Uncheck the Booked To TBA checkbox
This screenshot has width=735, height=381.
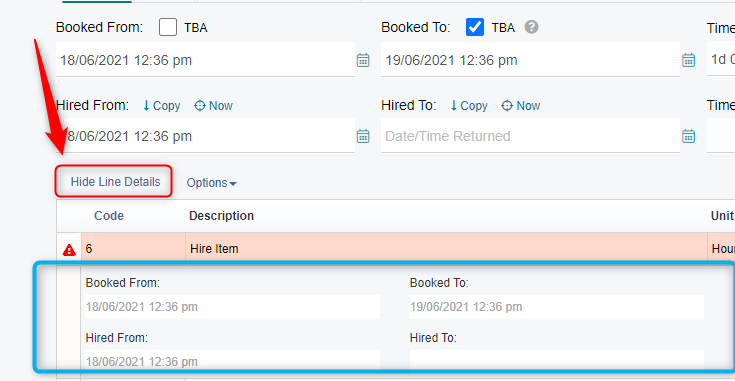click(x=475, y=27)
